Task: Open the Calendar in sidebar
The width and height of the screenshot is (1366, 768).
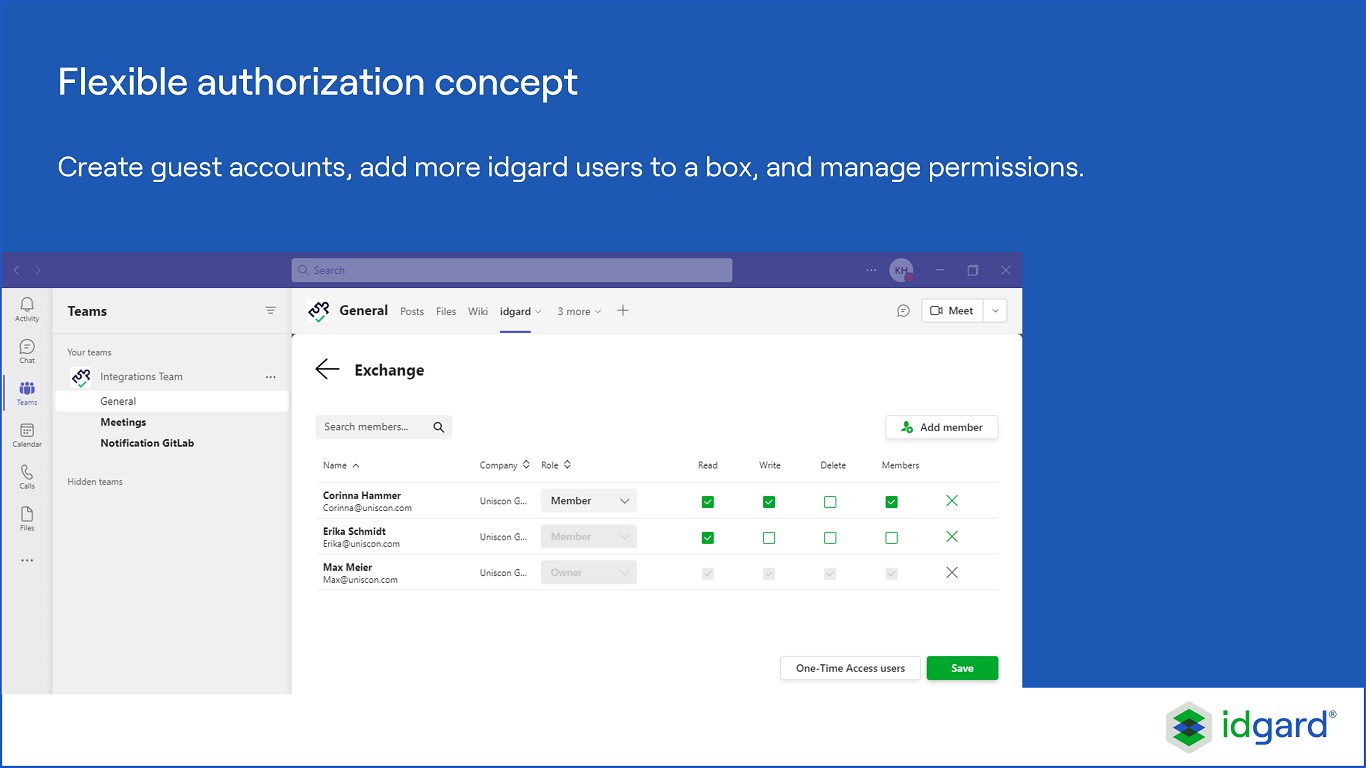Action: pyautogui.click(x=27, y=435)
